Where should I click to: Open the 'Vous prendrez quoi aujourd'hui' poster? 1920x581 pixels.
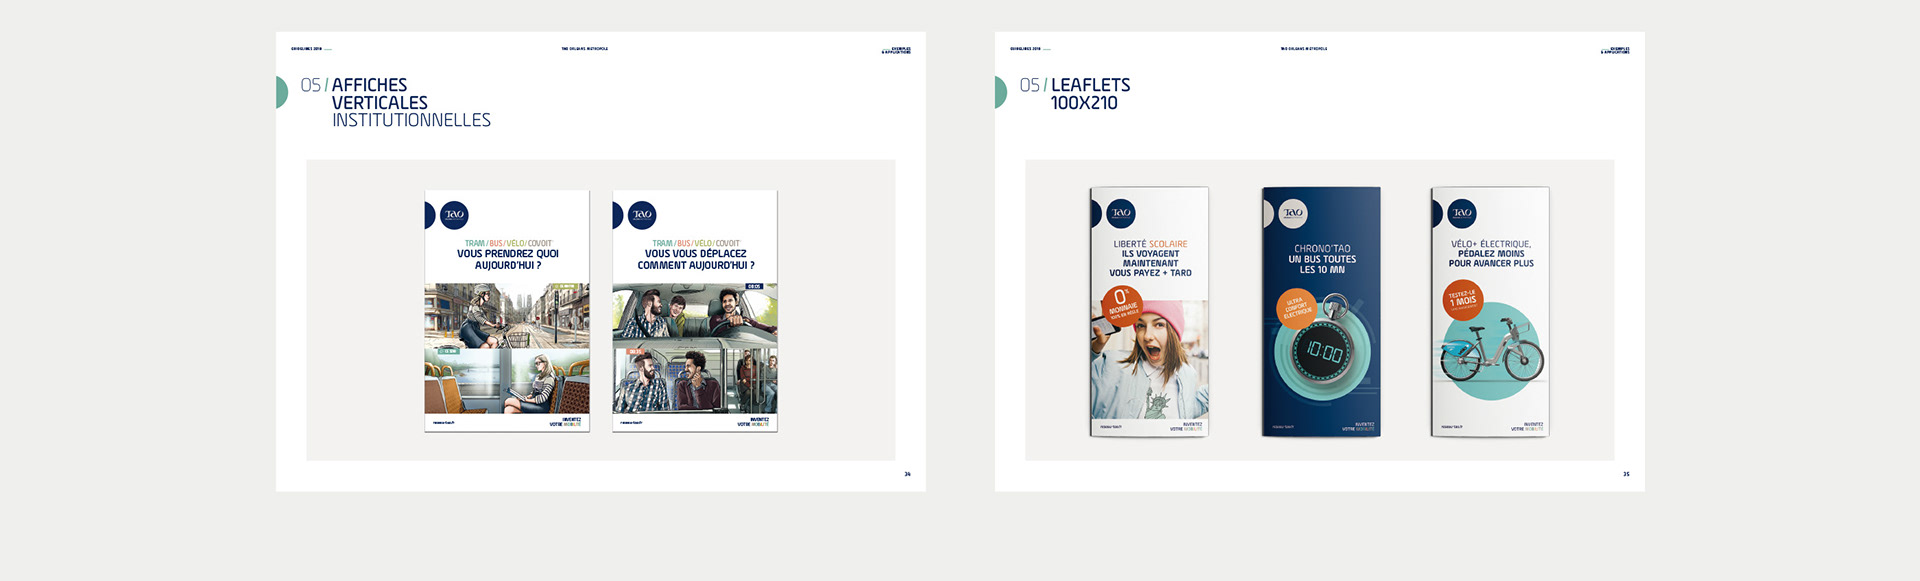[507, 311]
